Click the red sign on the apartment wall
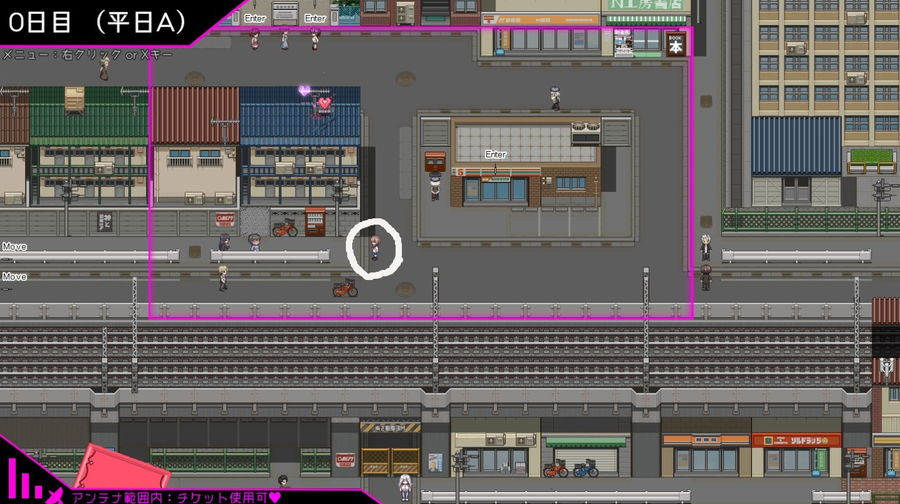900x504 pixels. [x=225, y=219]
